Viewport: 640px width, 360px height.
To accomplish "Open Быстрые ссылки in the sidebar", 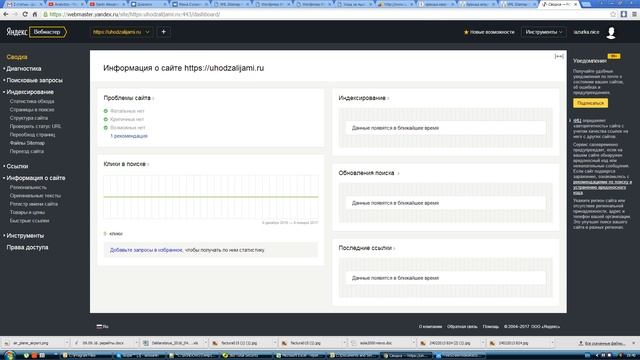I will [x=29, y=220].
